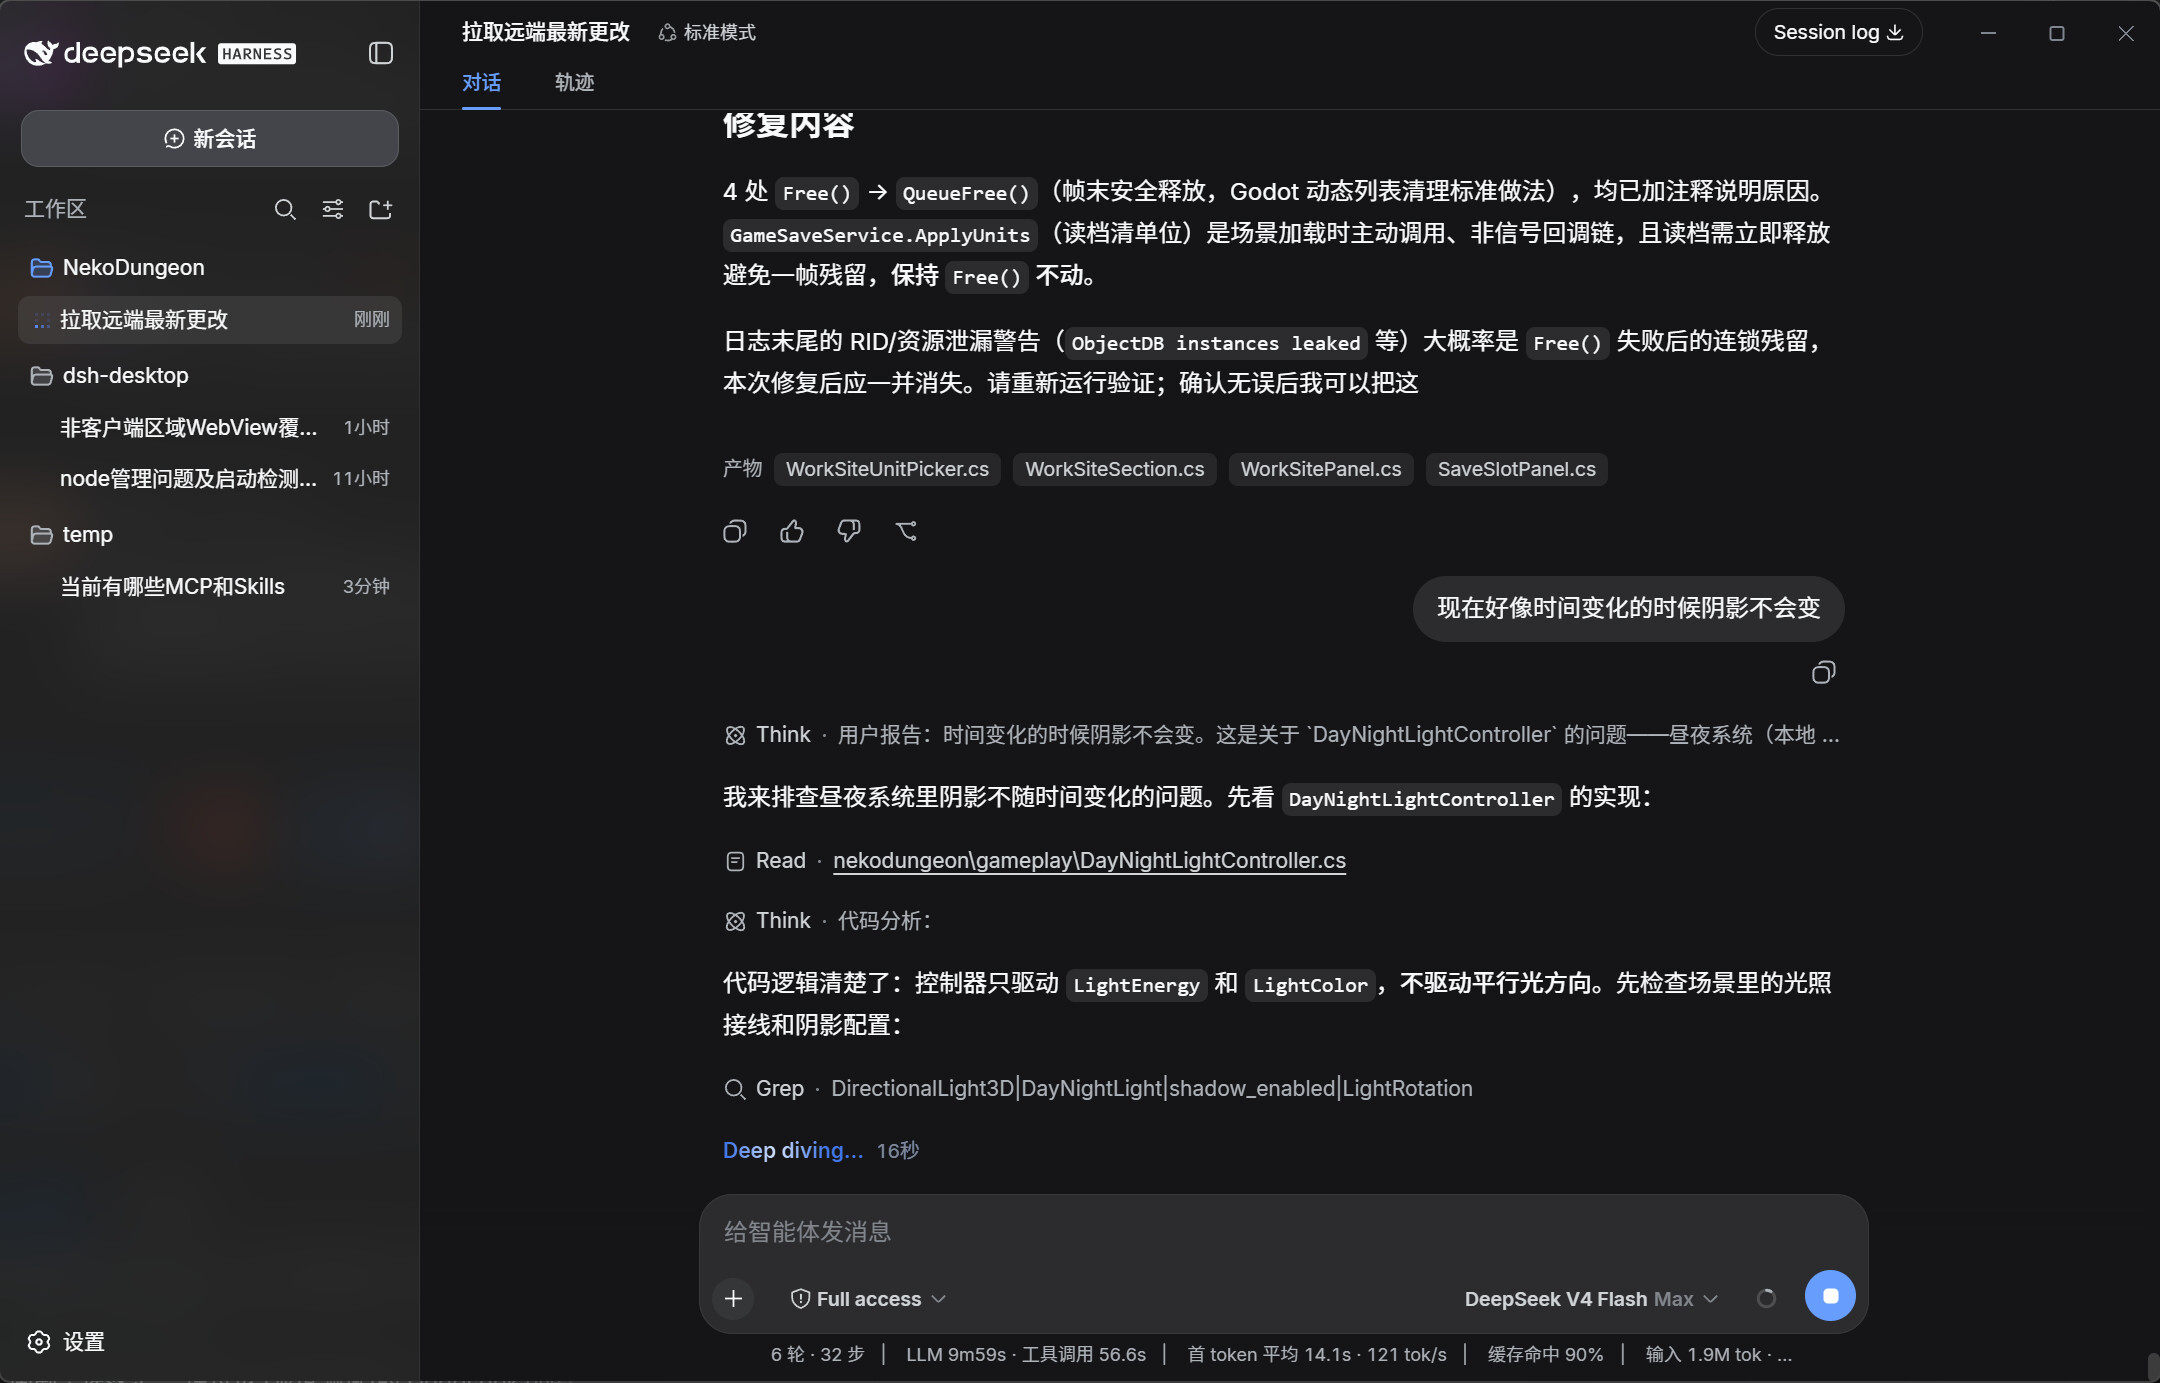The image size is (2160, 1383).
Task: Click the LLM 9m59s status entry
Action: point(1026,1355)
